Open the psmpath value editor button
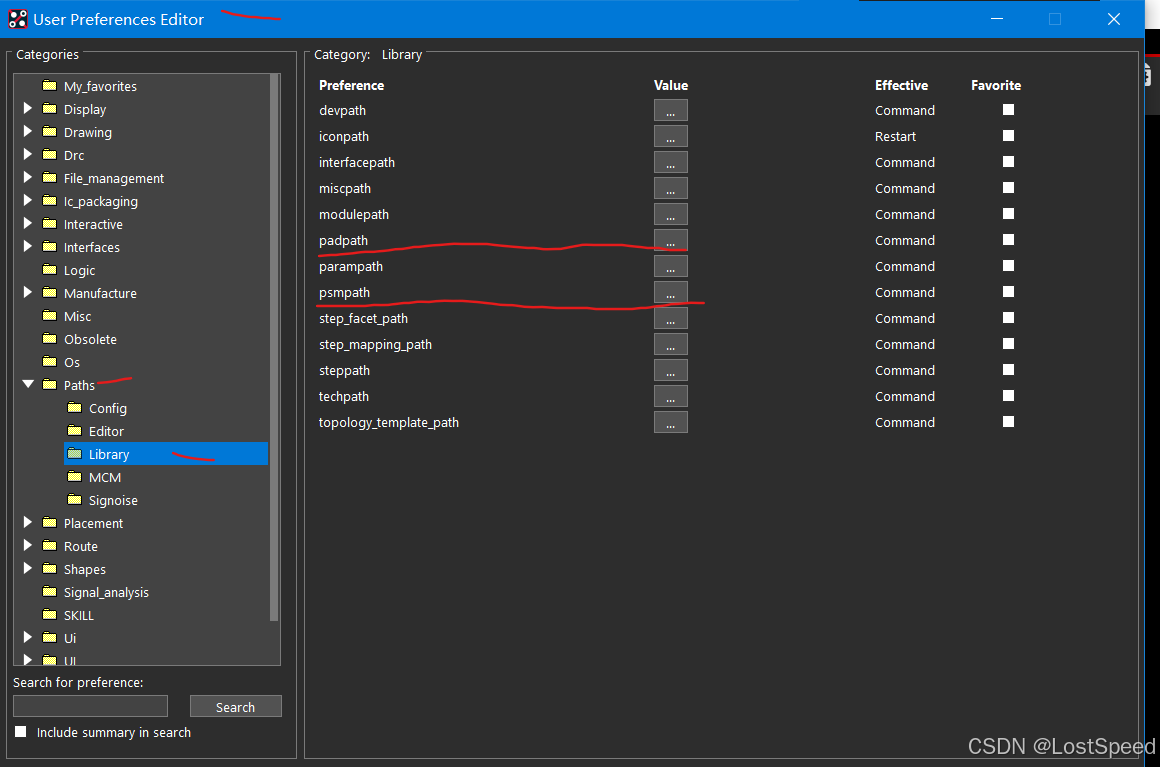The image size is (1160, 767). (x=670, y=292)
